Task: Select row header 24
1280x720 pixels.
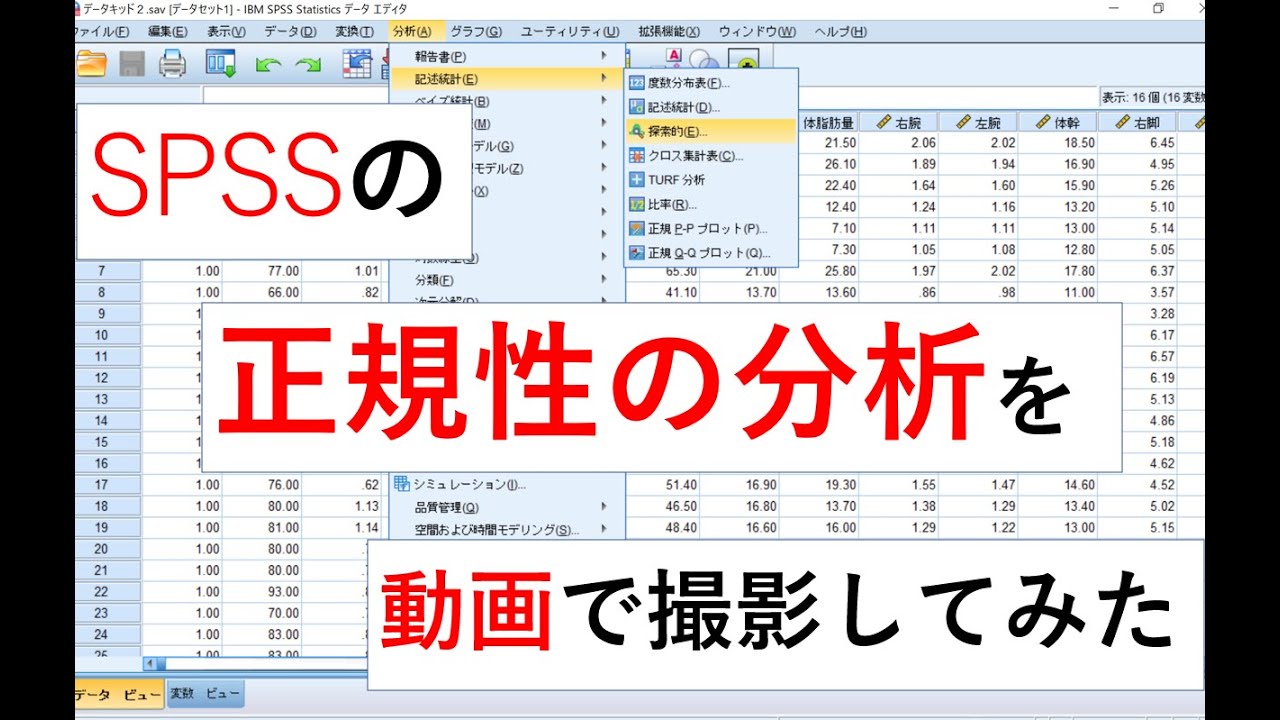Action: [x=108, y=634]
